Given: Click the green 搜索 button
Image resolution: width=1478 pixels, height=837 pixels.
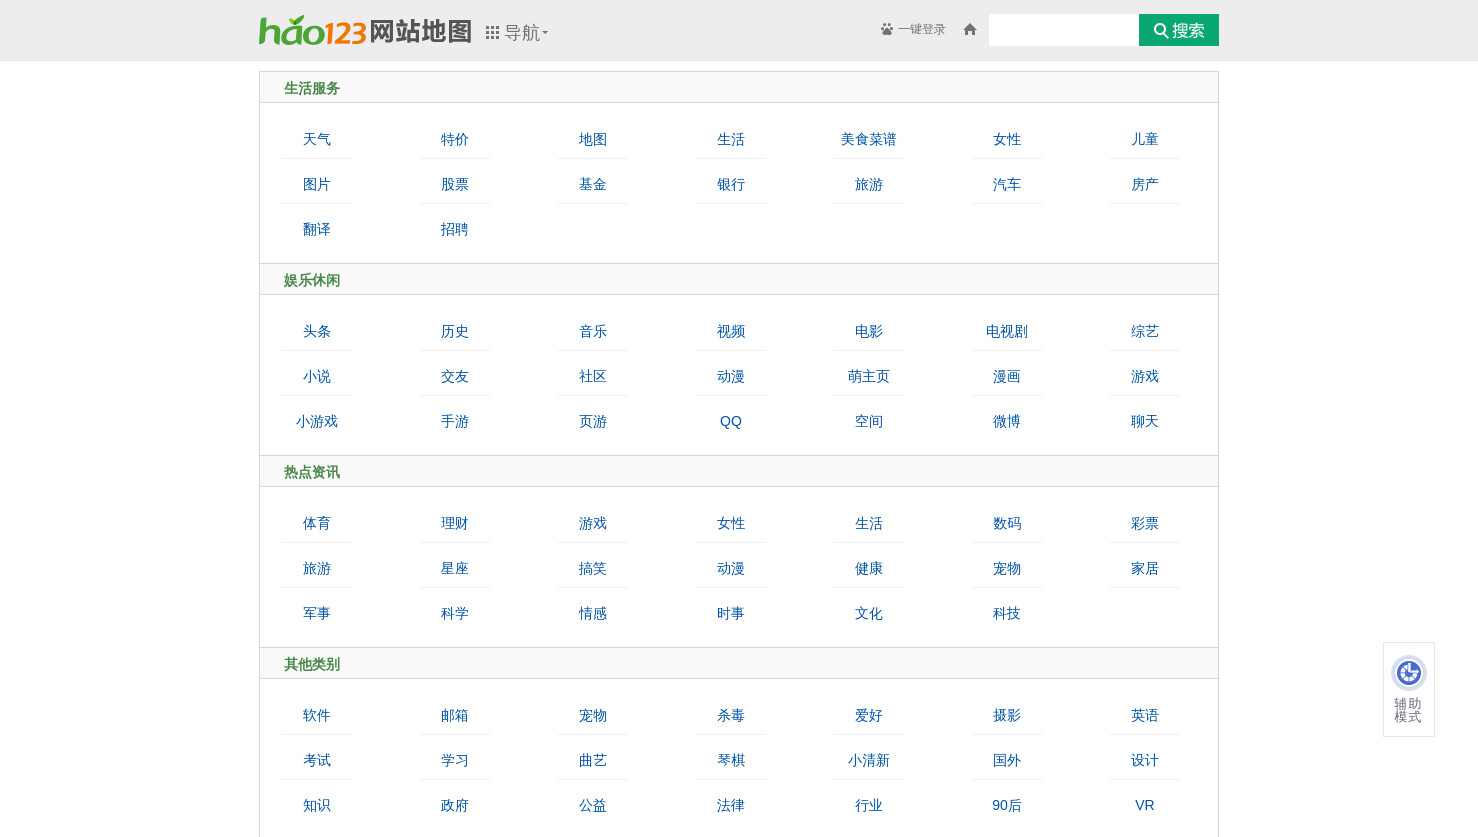Looking at the screenshot, I should 1179,30.
